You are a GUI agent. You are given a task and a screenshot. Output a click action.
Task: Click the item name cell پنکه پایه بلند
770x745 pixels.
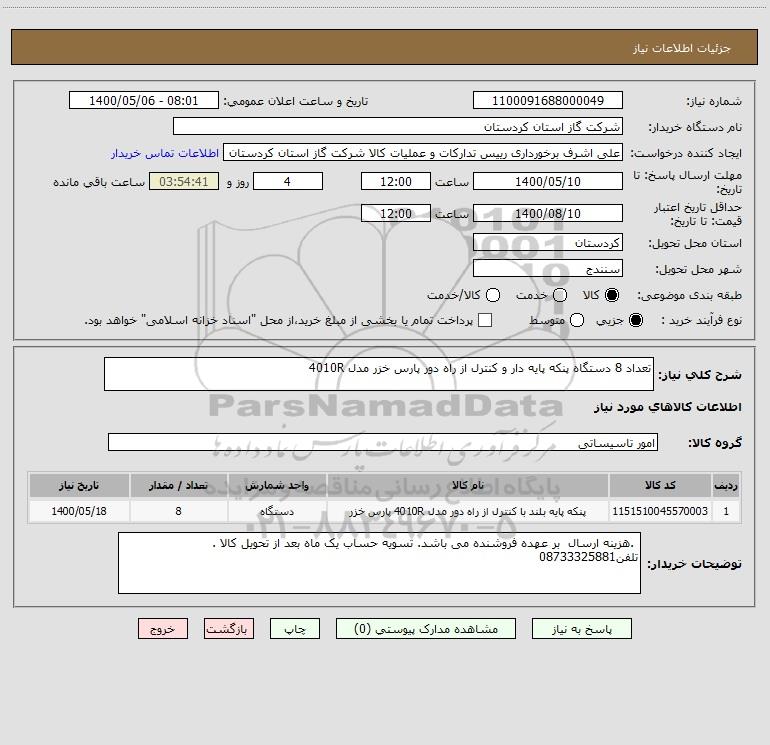click(x=468, y=511)
